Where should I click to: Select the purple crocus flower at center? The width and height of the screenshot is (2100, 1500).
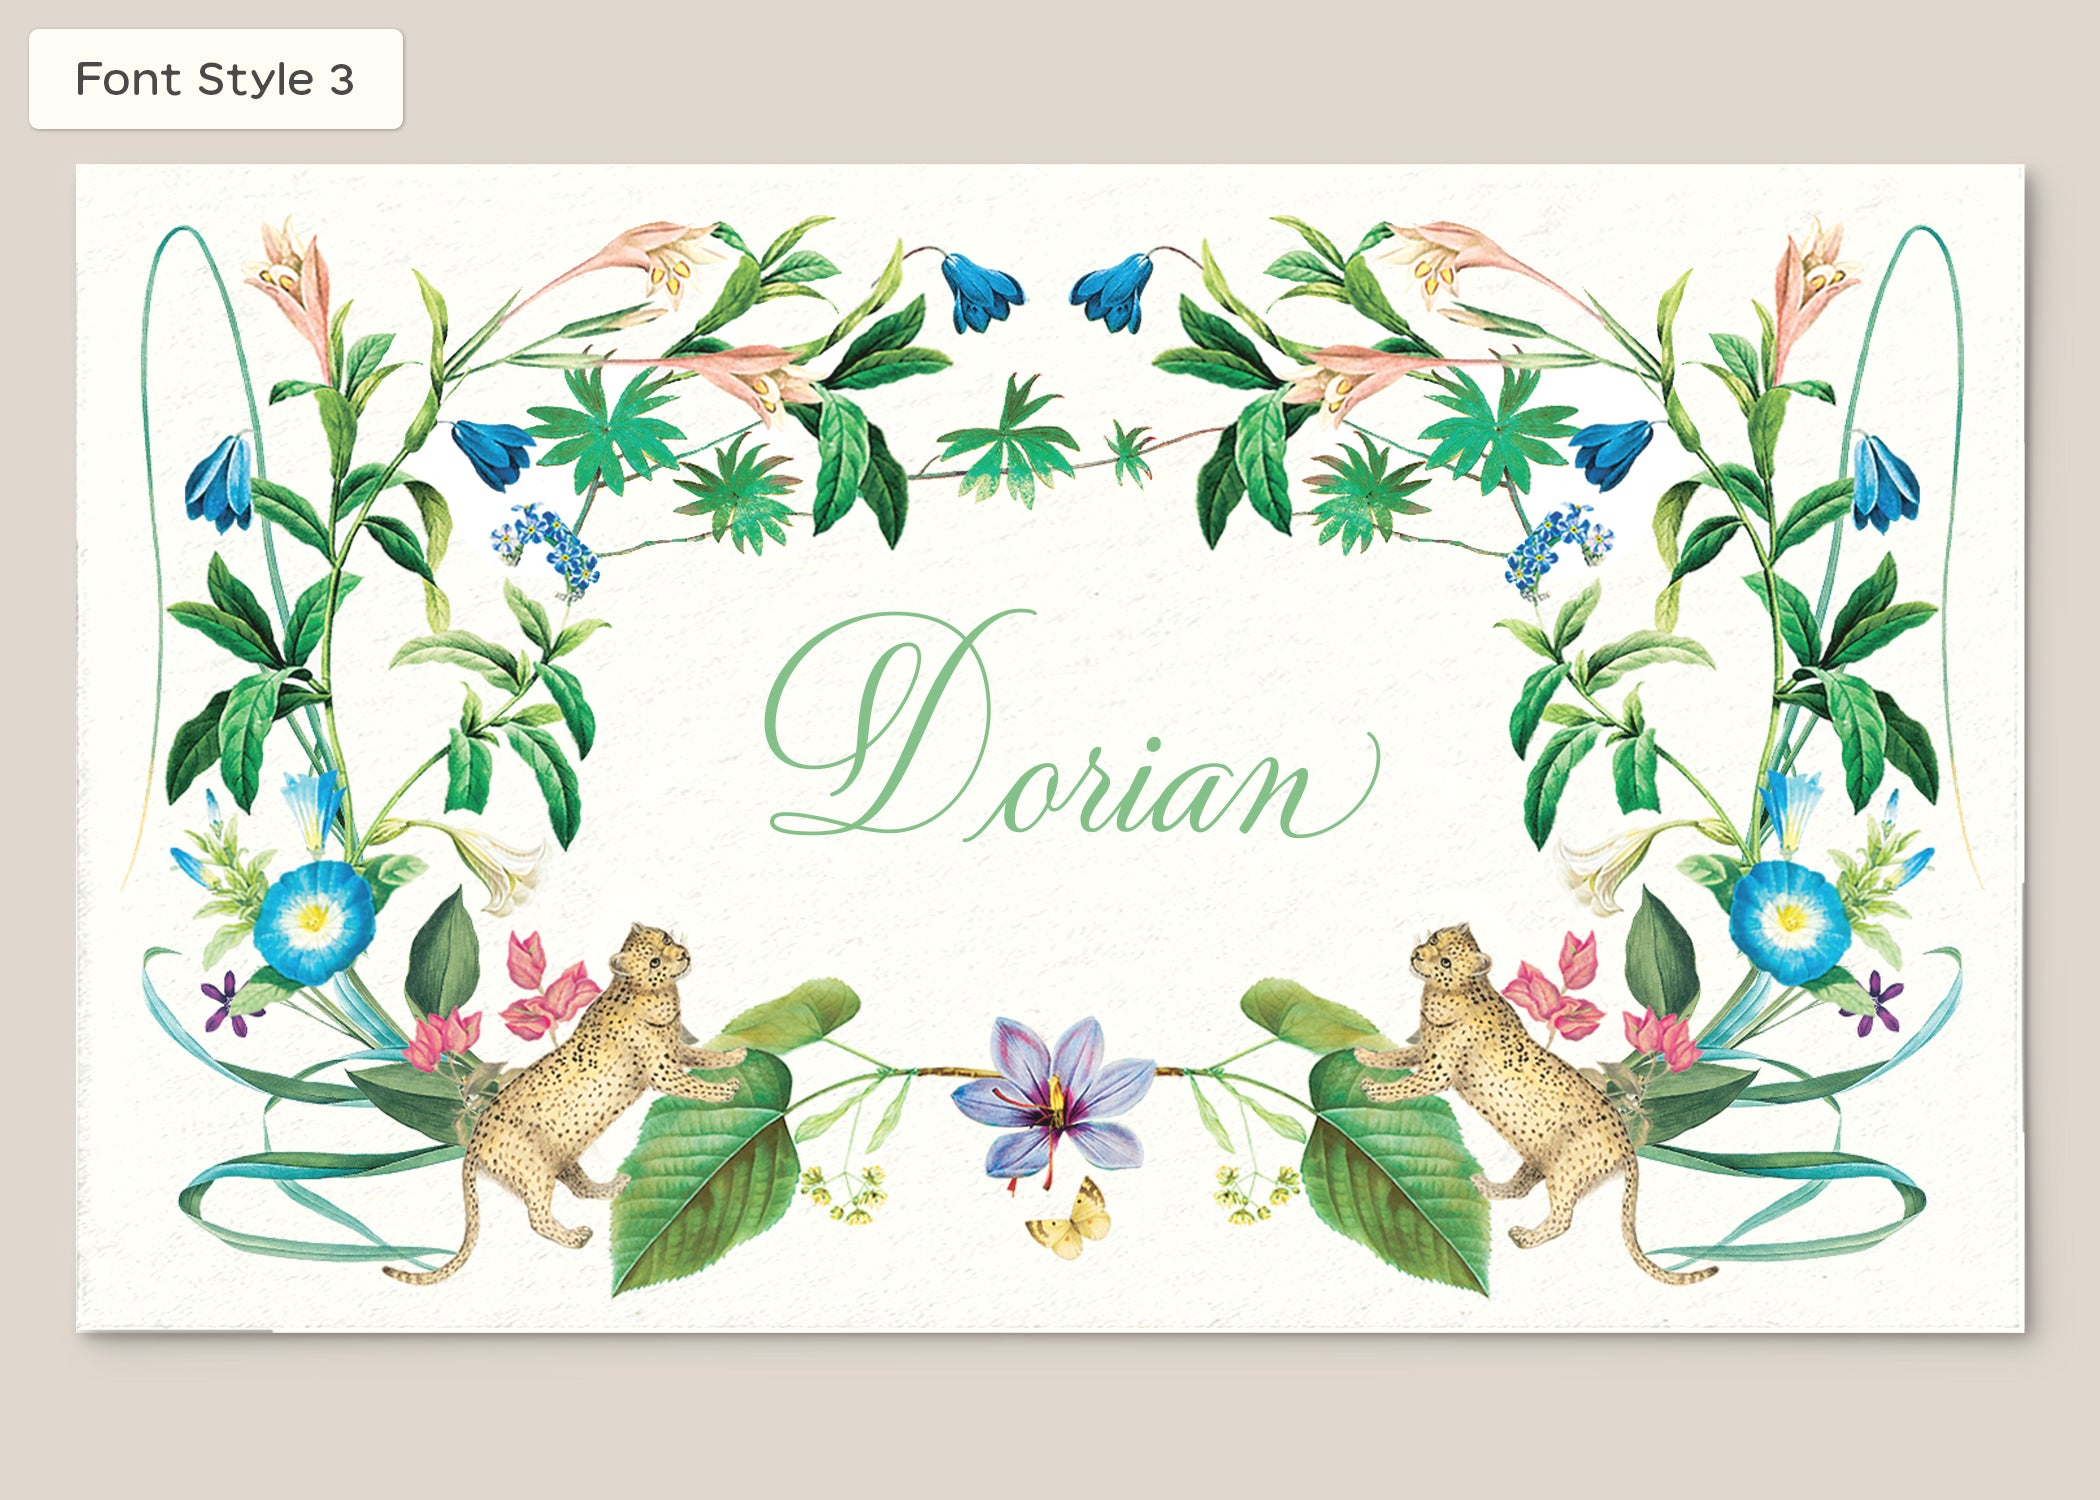click(1053, 1099)
